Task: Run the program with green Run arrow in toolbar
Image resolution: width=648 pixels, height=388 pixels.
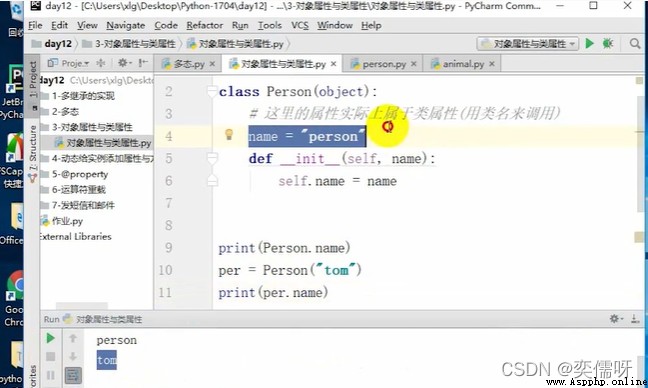Action: point(590,43)
